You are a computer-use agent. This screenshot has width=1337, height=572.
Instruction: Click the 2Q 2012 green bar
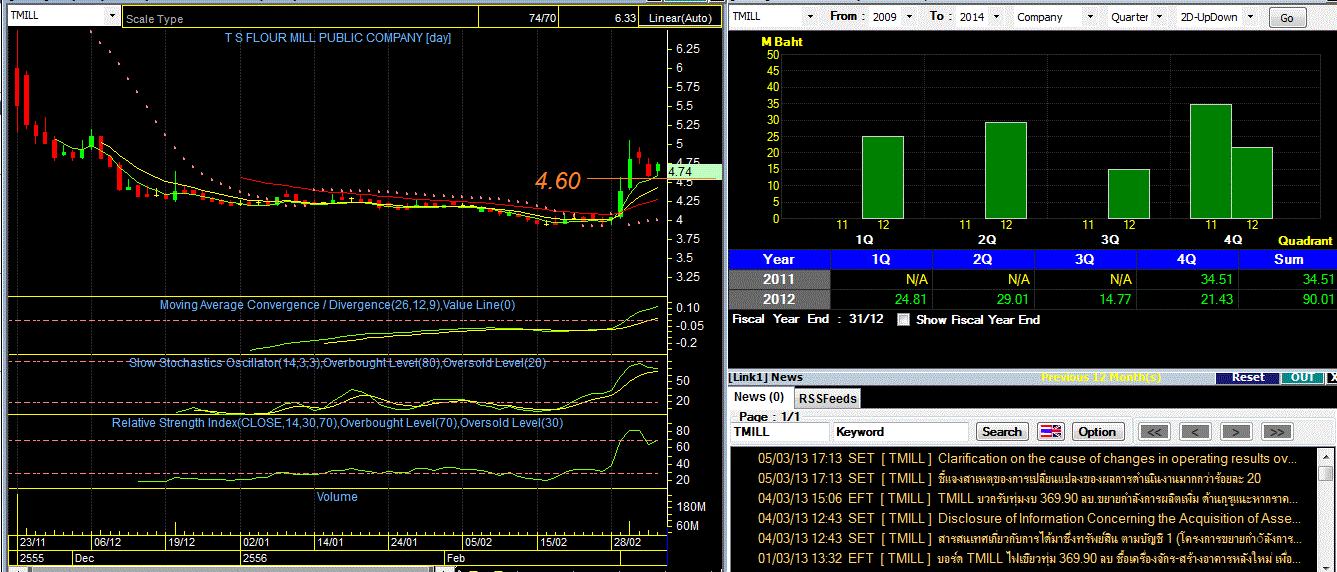pyautogui.click(x=1006, y=170)
